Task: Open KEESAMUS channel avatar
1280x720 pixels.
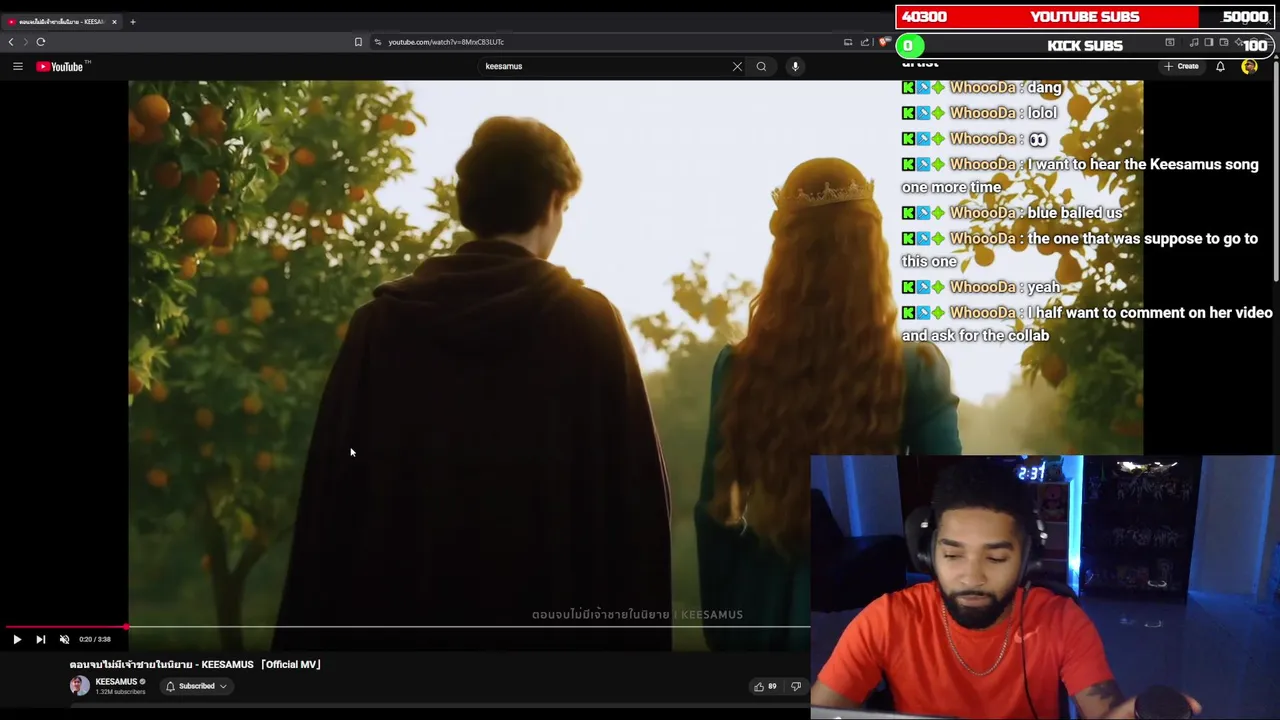Action: point(79,686)
